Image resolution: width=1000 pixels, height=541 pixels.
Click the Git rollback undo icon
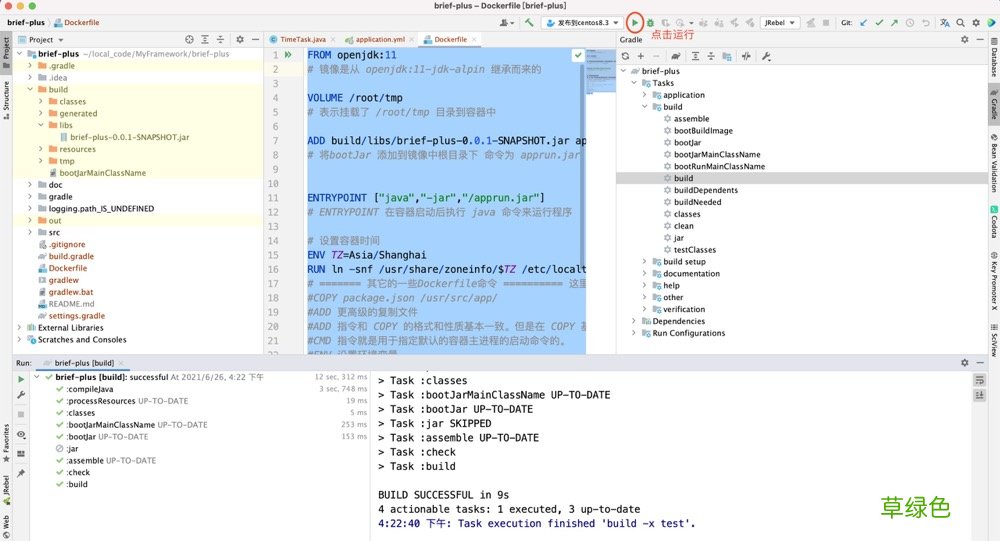pos(925,22)
